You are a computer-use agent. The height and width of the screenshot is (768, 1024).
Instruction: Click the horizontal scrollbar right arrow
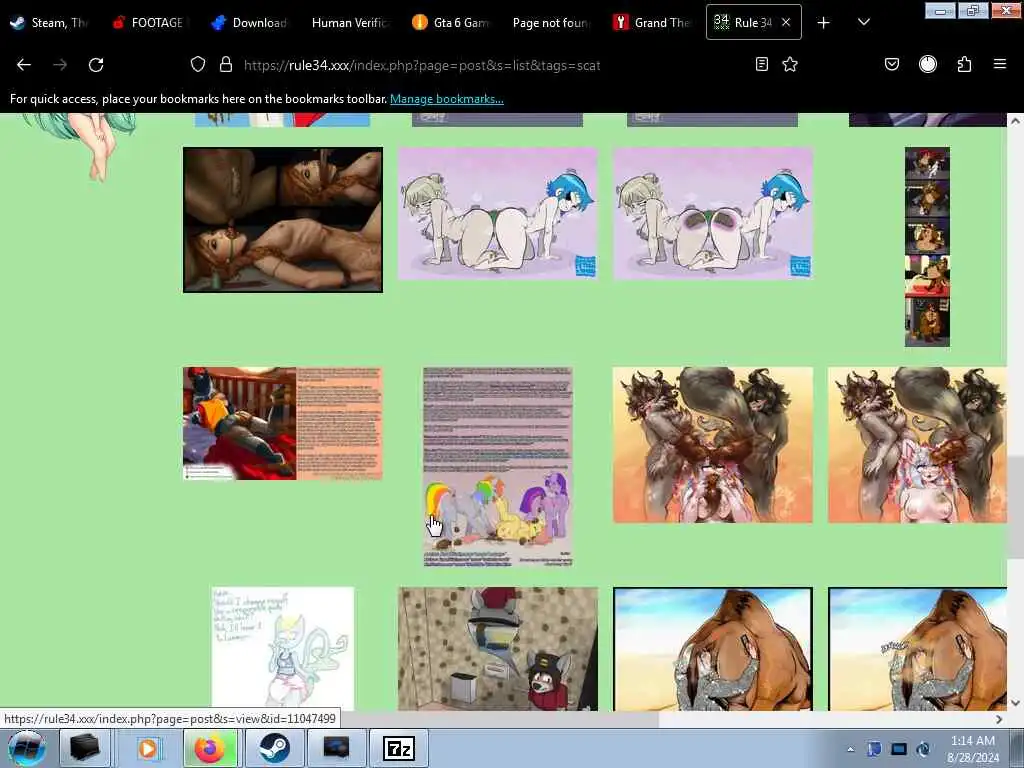coord(999,719)
